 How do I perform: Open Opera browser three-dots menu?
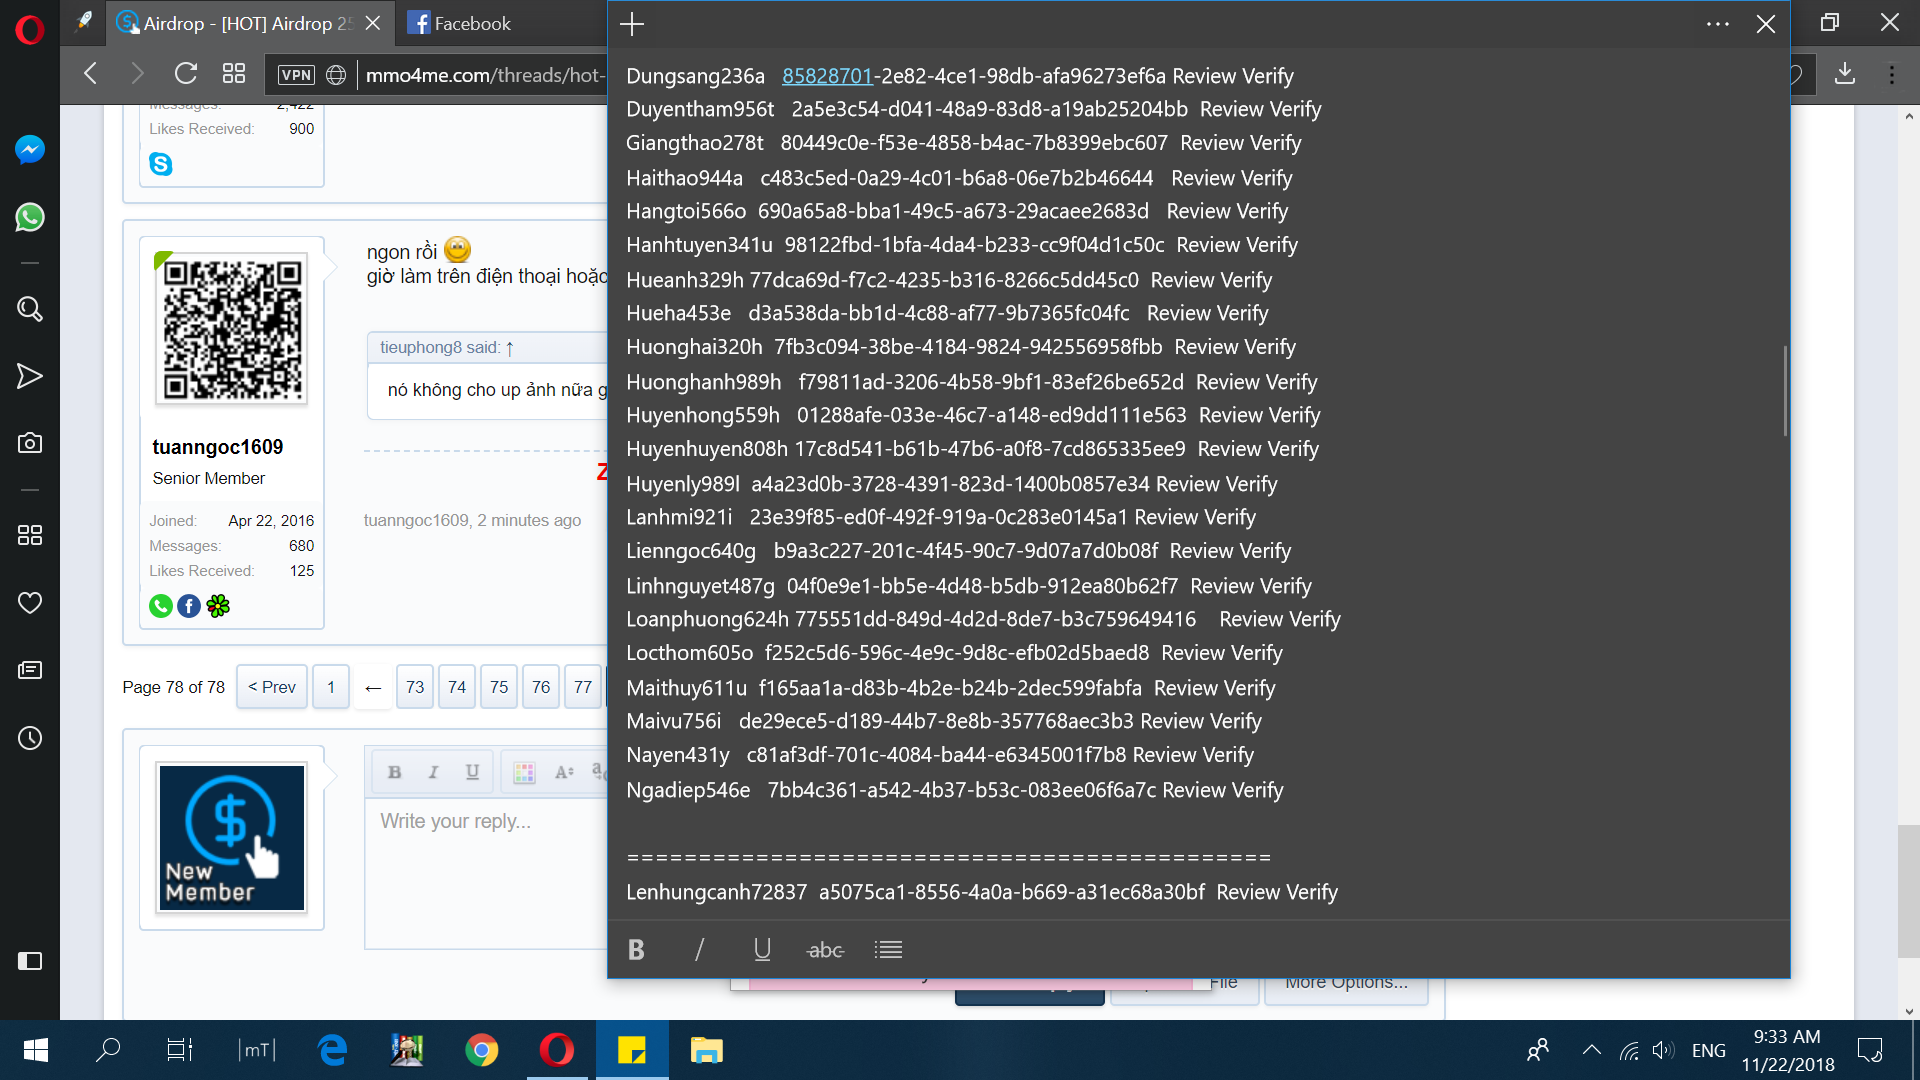coord(1892,74)
